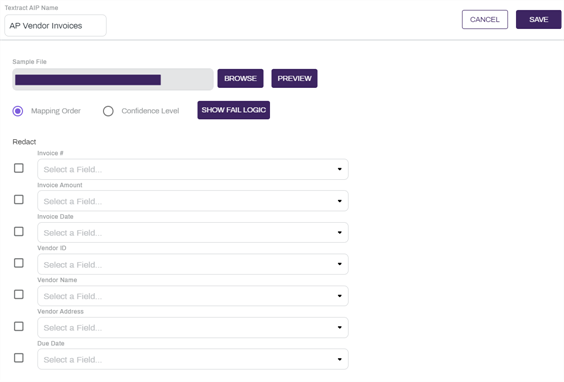The image size is (564, 382).
Task: Save the Textract AIP configuration
Action: point(538,19)
